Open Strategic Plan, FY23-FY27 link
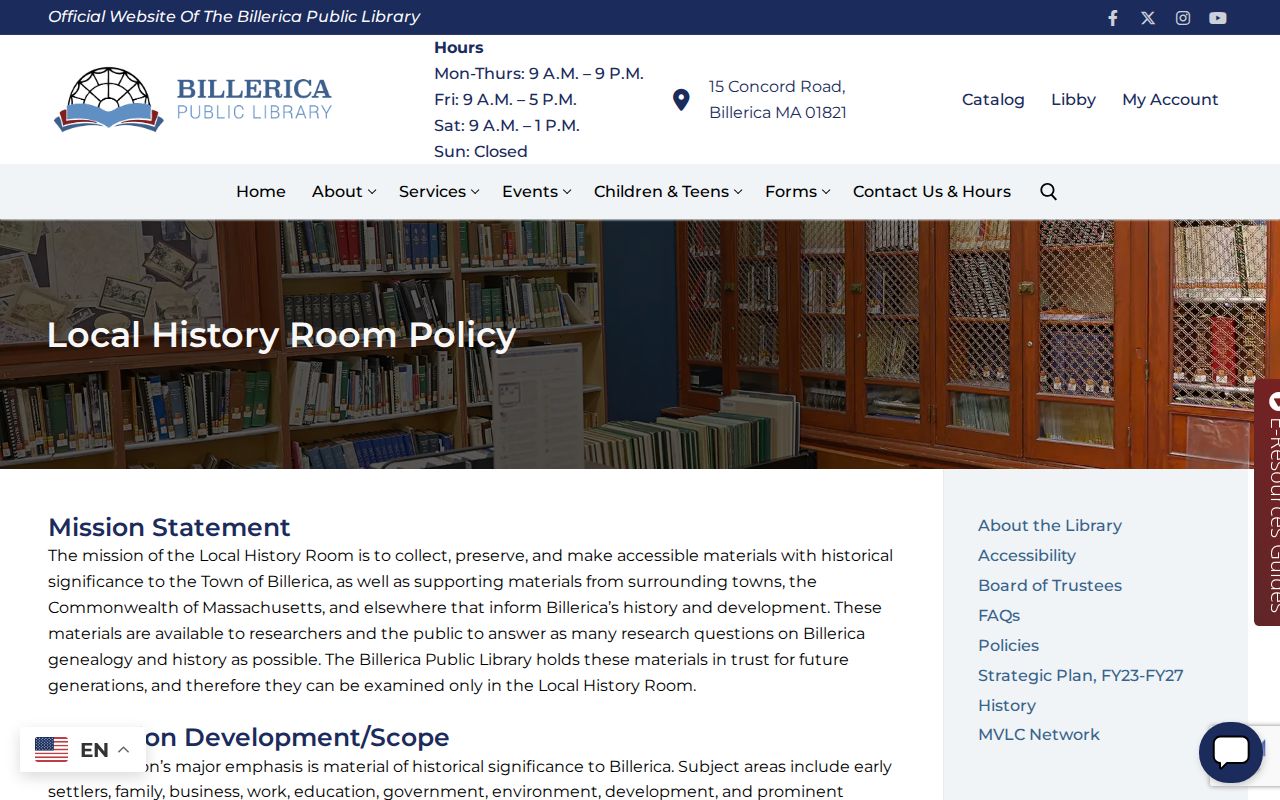1280x800 pixels. pos(1081,675)
